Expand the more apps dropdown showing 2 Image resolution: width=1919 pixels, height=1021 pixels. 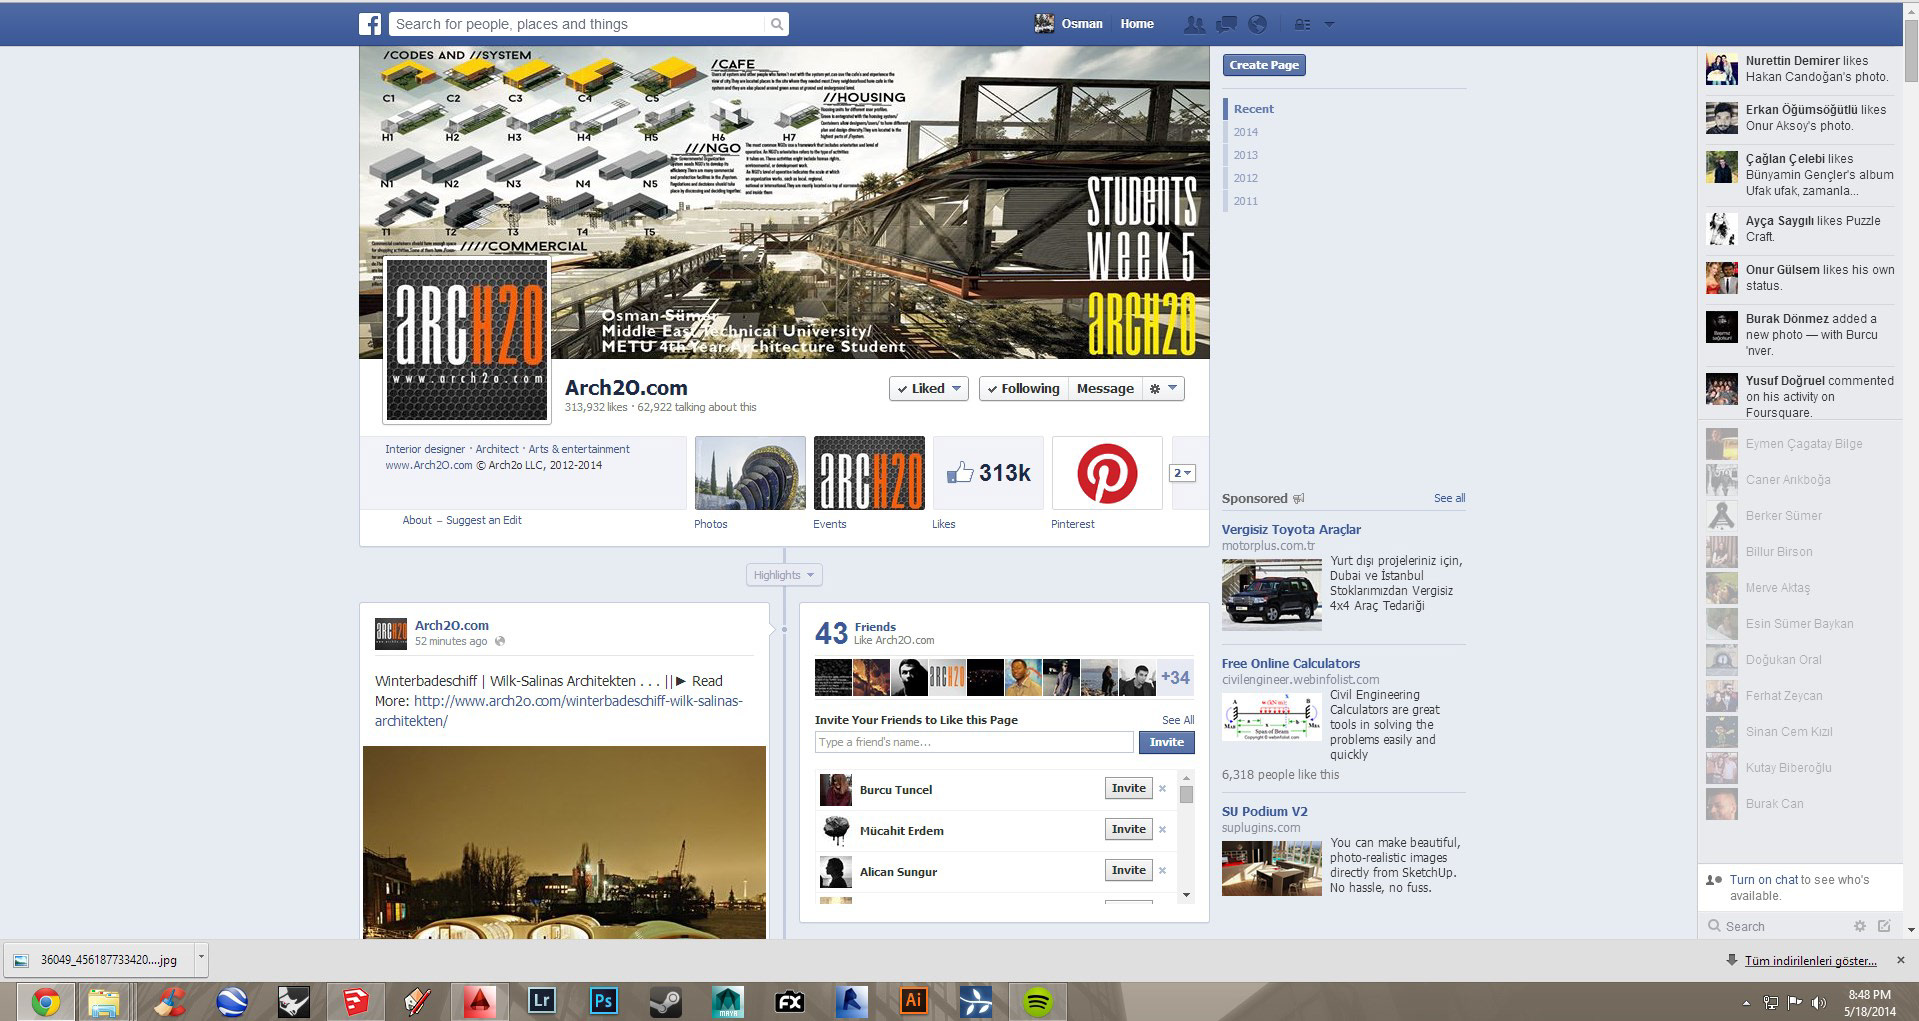(x=1182, y=473)
